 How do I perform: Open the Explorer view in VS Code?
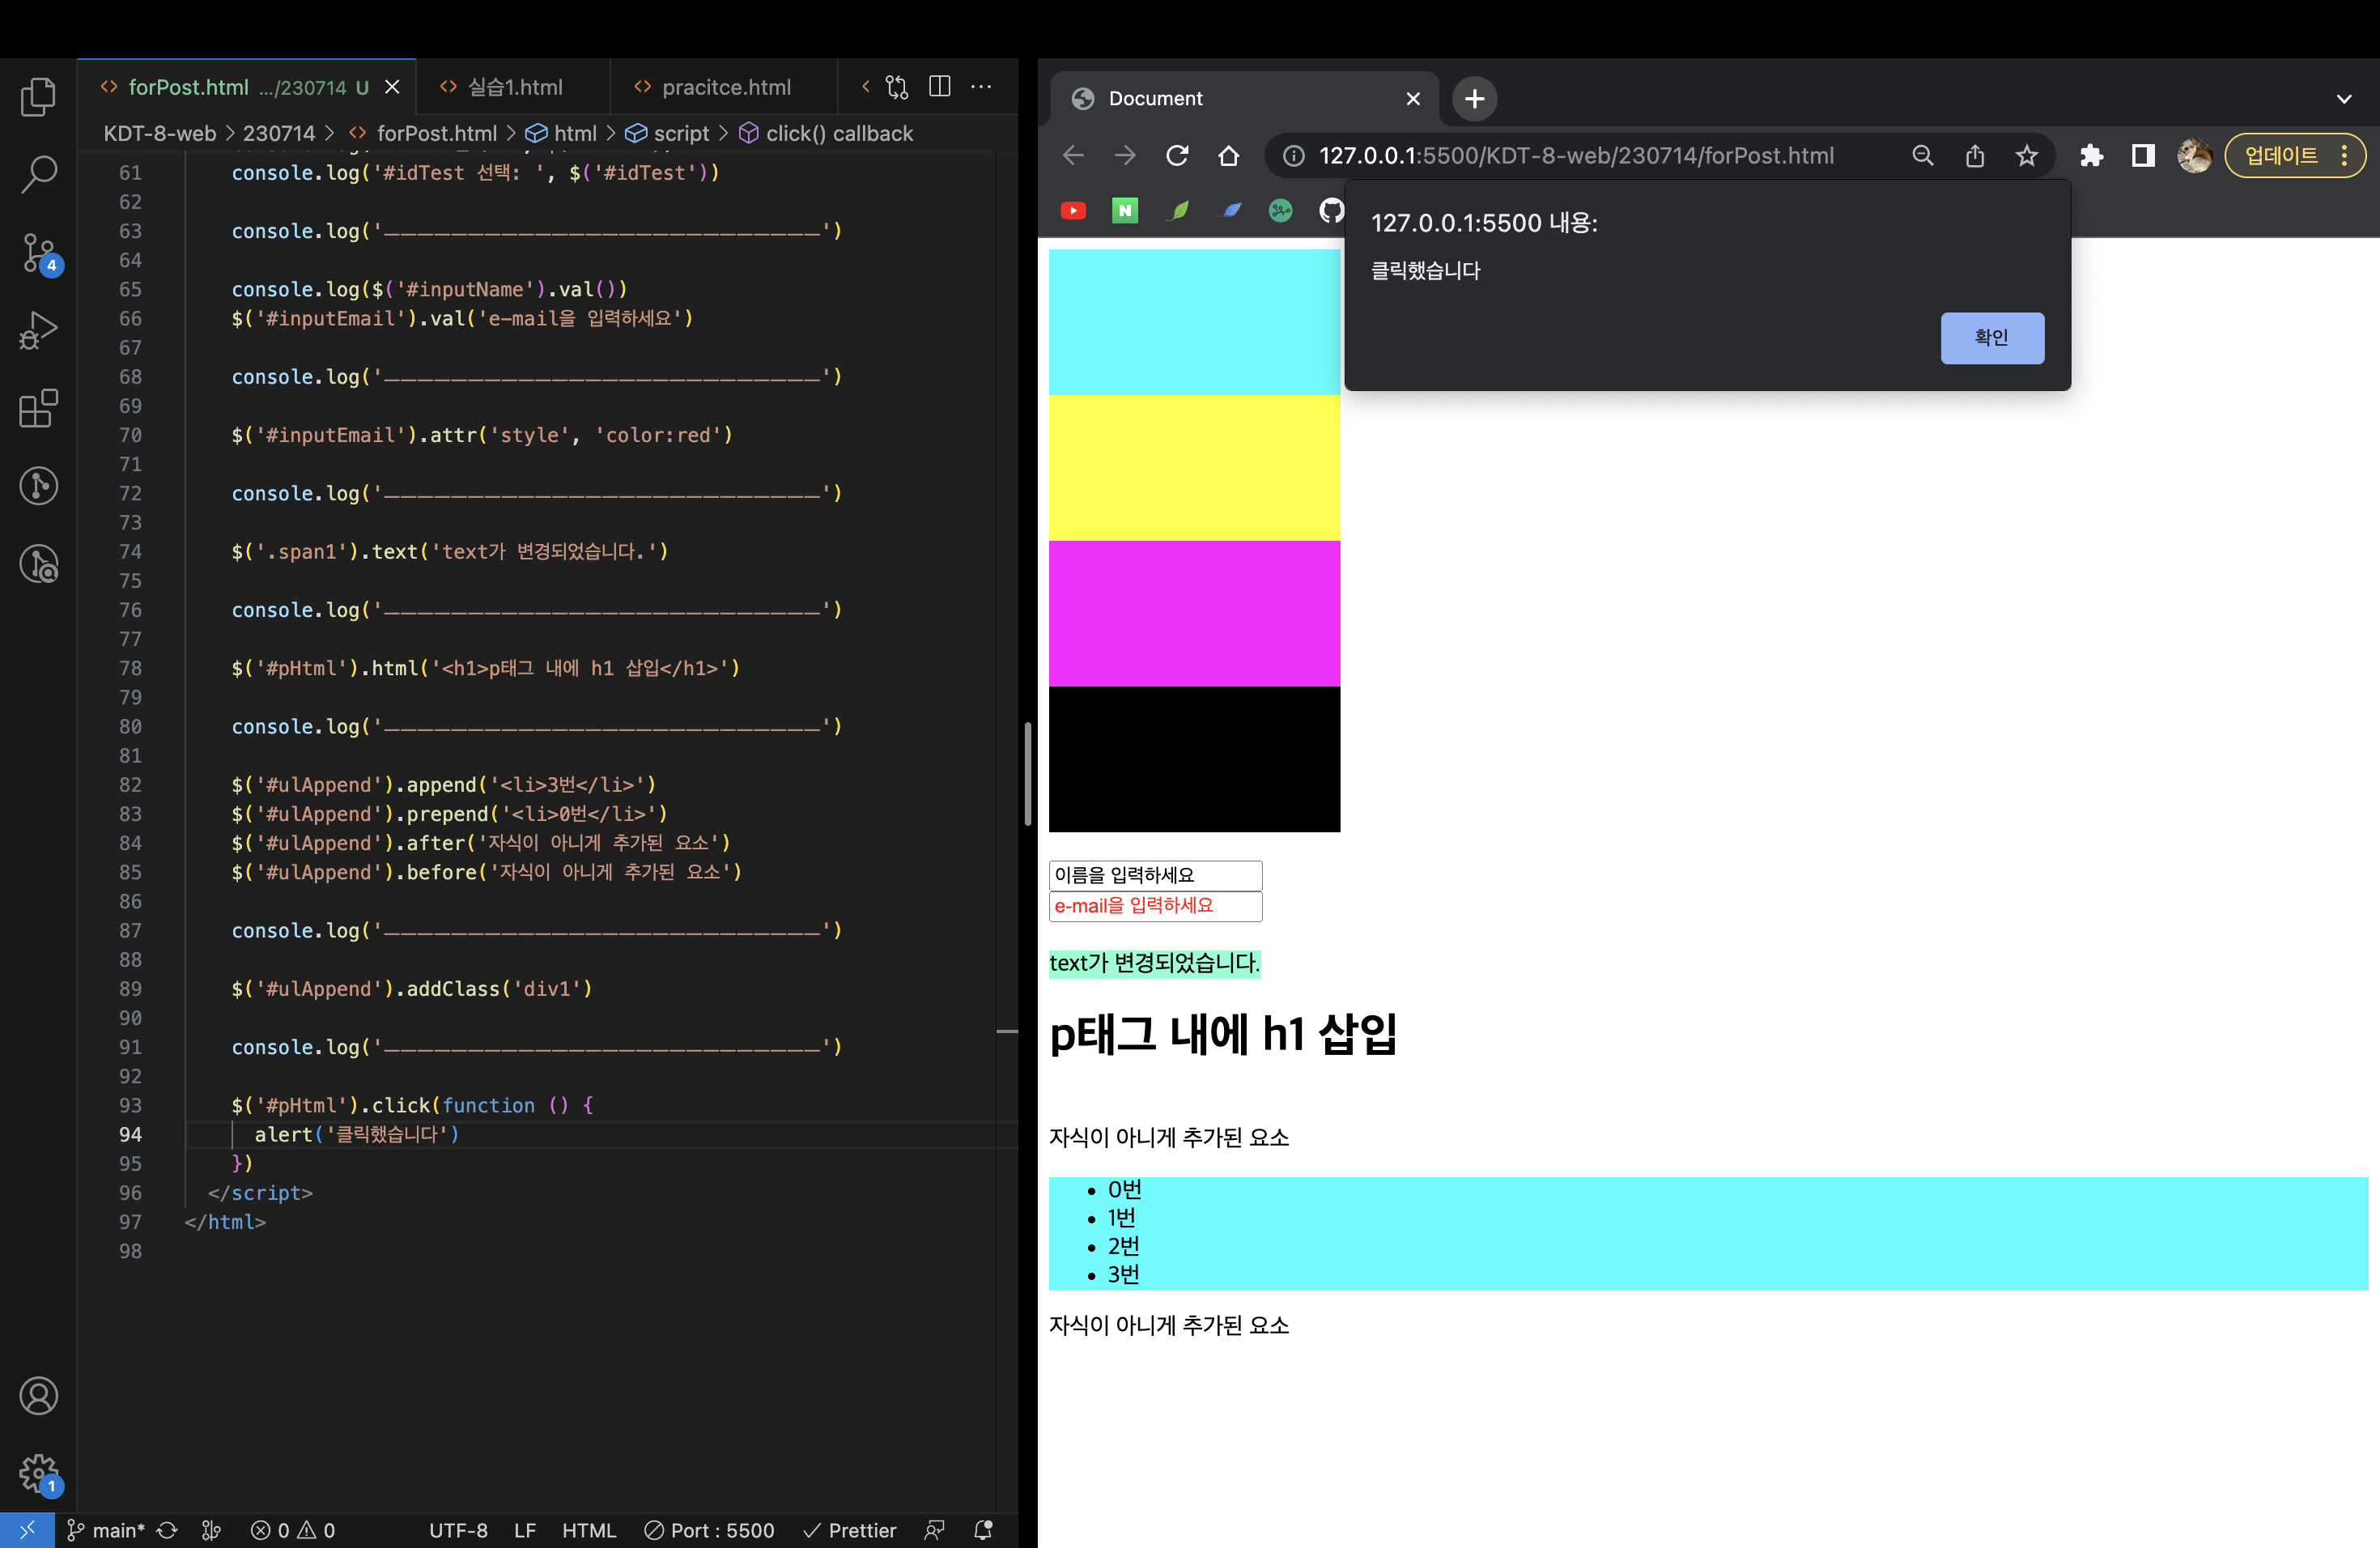coord(38,97)
